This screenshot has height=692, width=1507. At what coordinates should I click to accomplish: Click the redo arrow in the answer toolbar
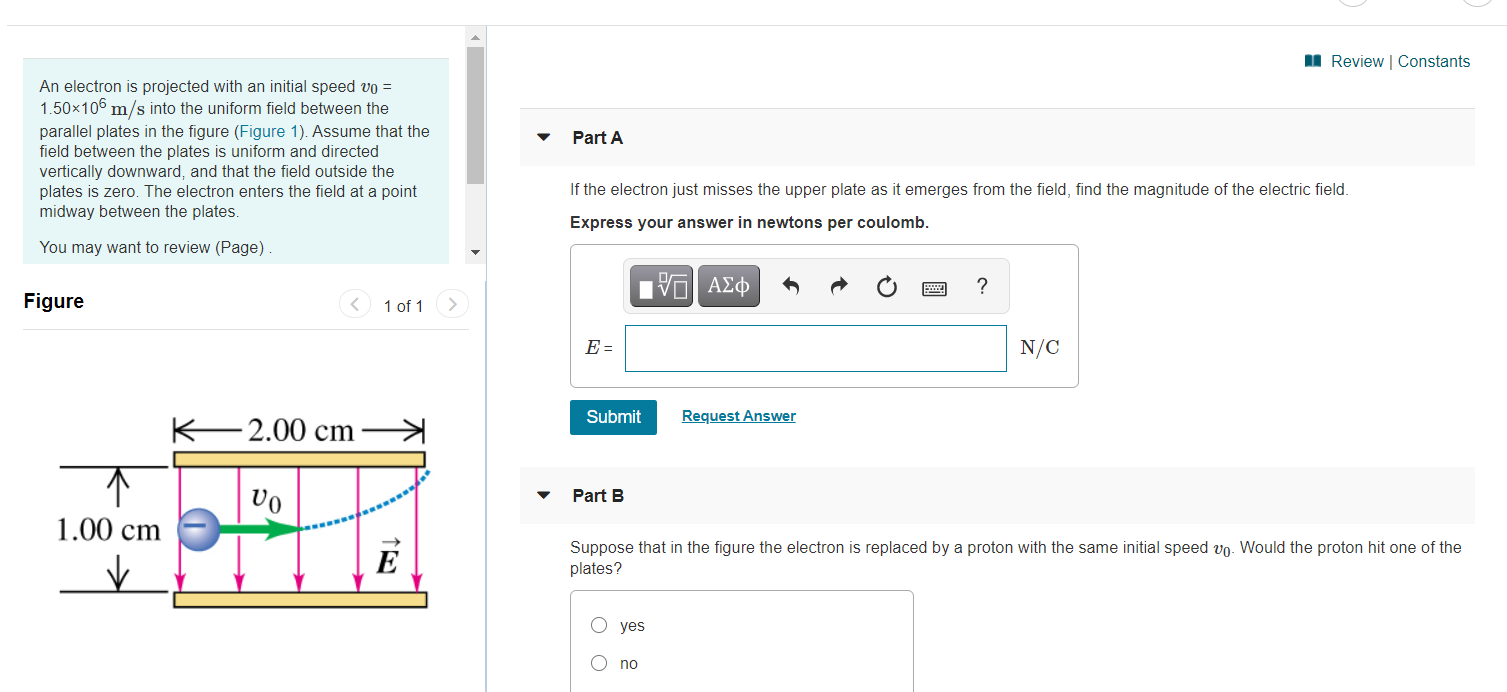(838, 286)
